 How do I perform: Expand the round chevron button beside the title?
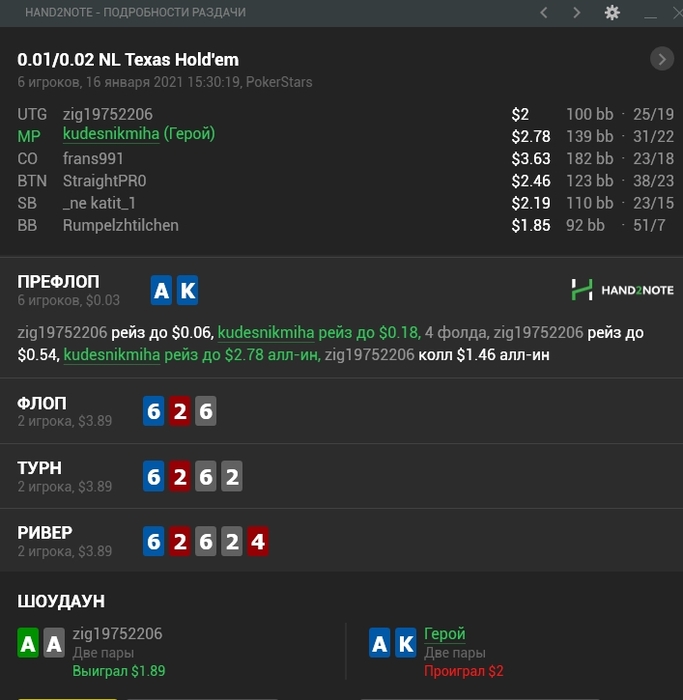pos(662,59)
